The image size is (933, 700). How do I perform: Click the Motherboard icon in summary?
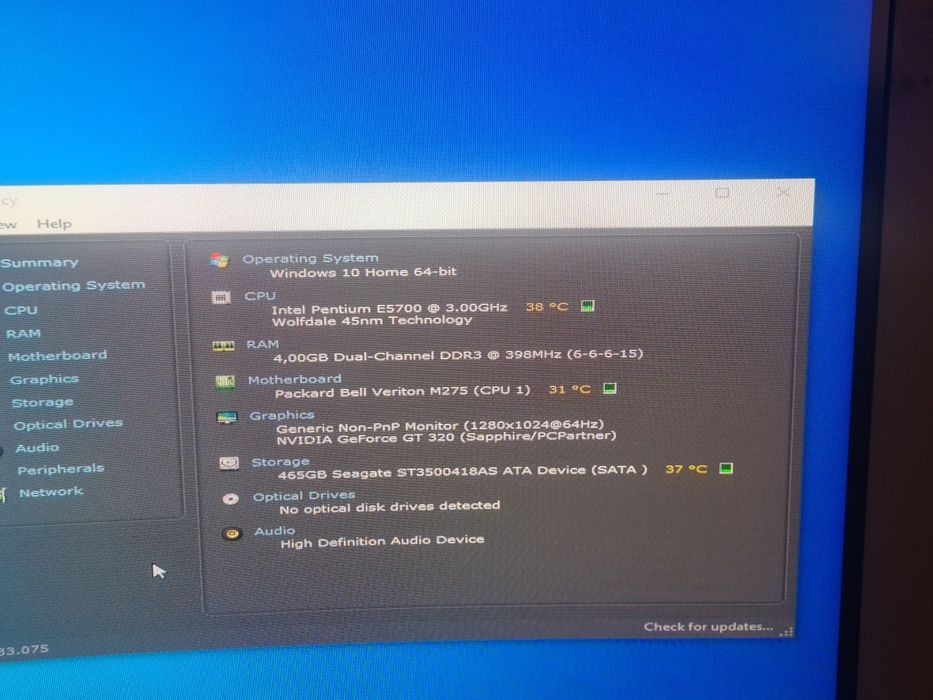pos(225,382)
